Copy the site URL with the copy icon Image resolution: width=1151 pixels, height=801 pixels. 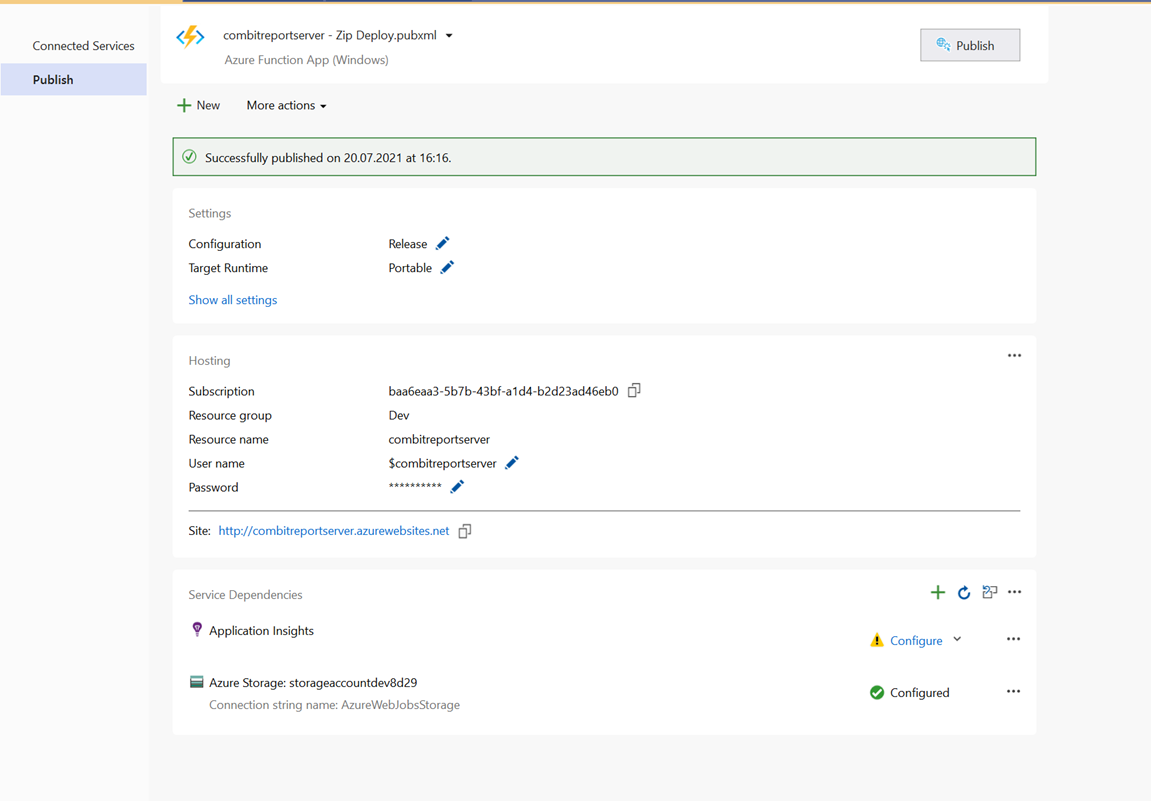click(x=464, y=530)
